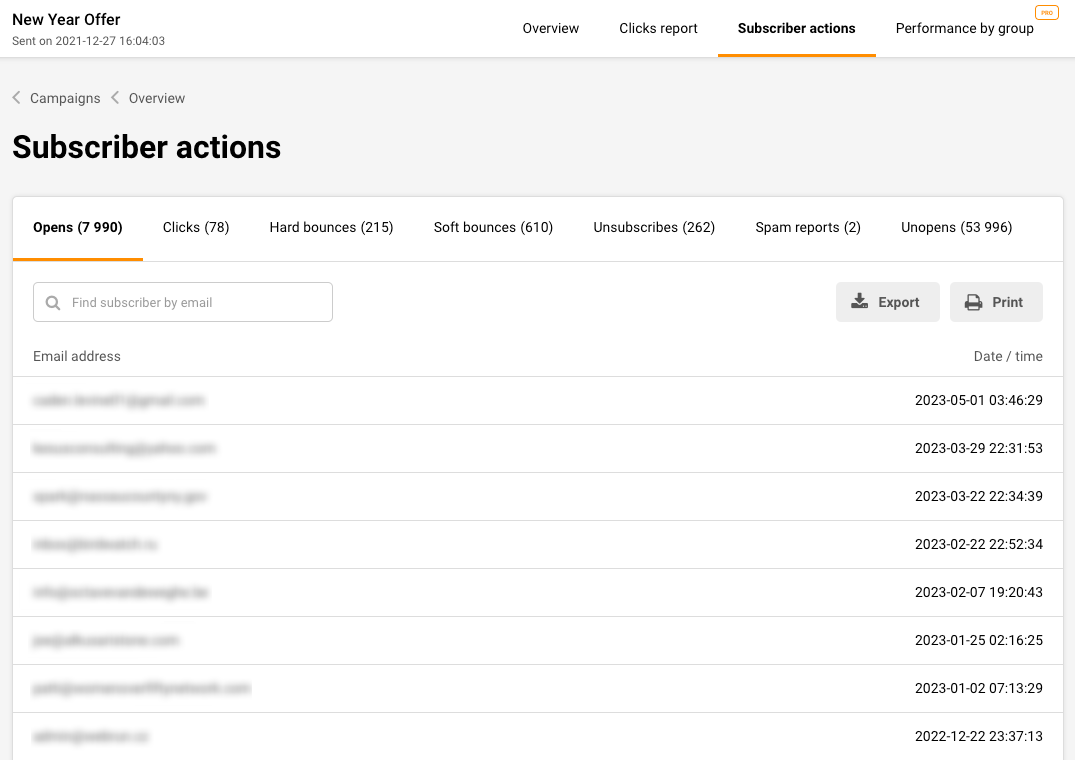This screenshot has width=1075, height=760.
Task: Click the chevron before Overview breadcrumb
Action: coord(115,98)
